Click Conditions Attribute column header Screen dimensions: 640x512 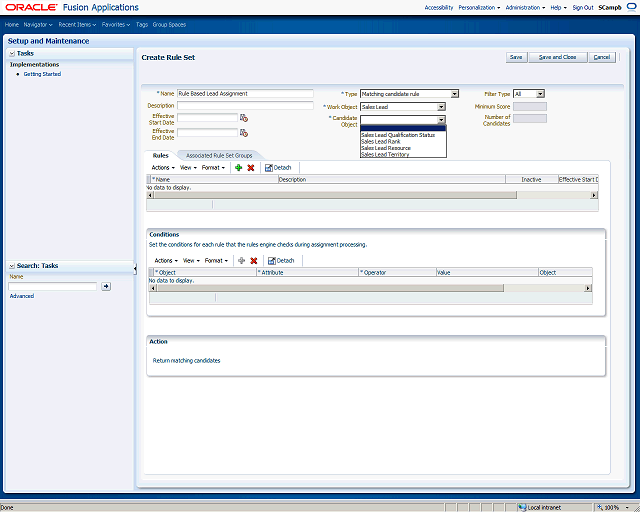point(307,272)
